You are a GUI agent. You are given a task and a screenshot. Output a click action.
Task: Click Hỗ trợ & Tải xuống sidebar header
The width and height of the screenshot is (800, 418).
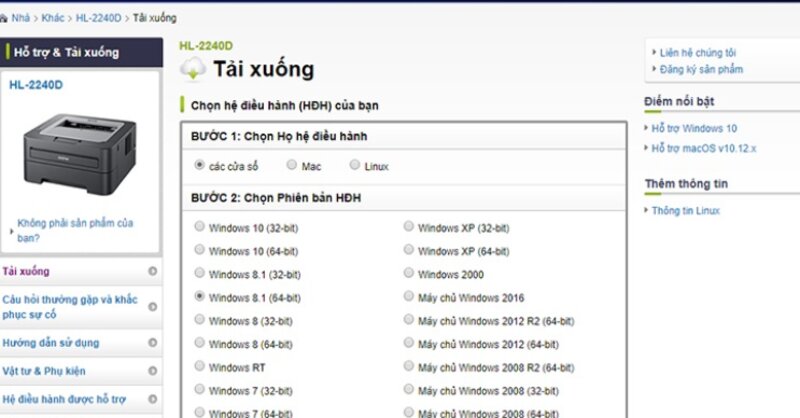click(82, 52)
